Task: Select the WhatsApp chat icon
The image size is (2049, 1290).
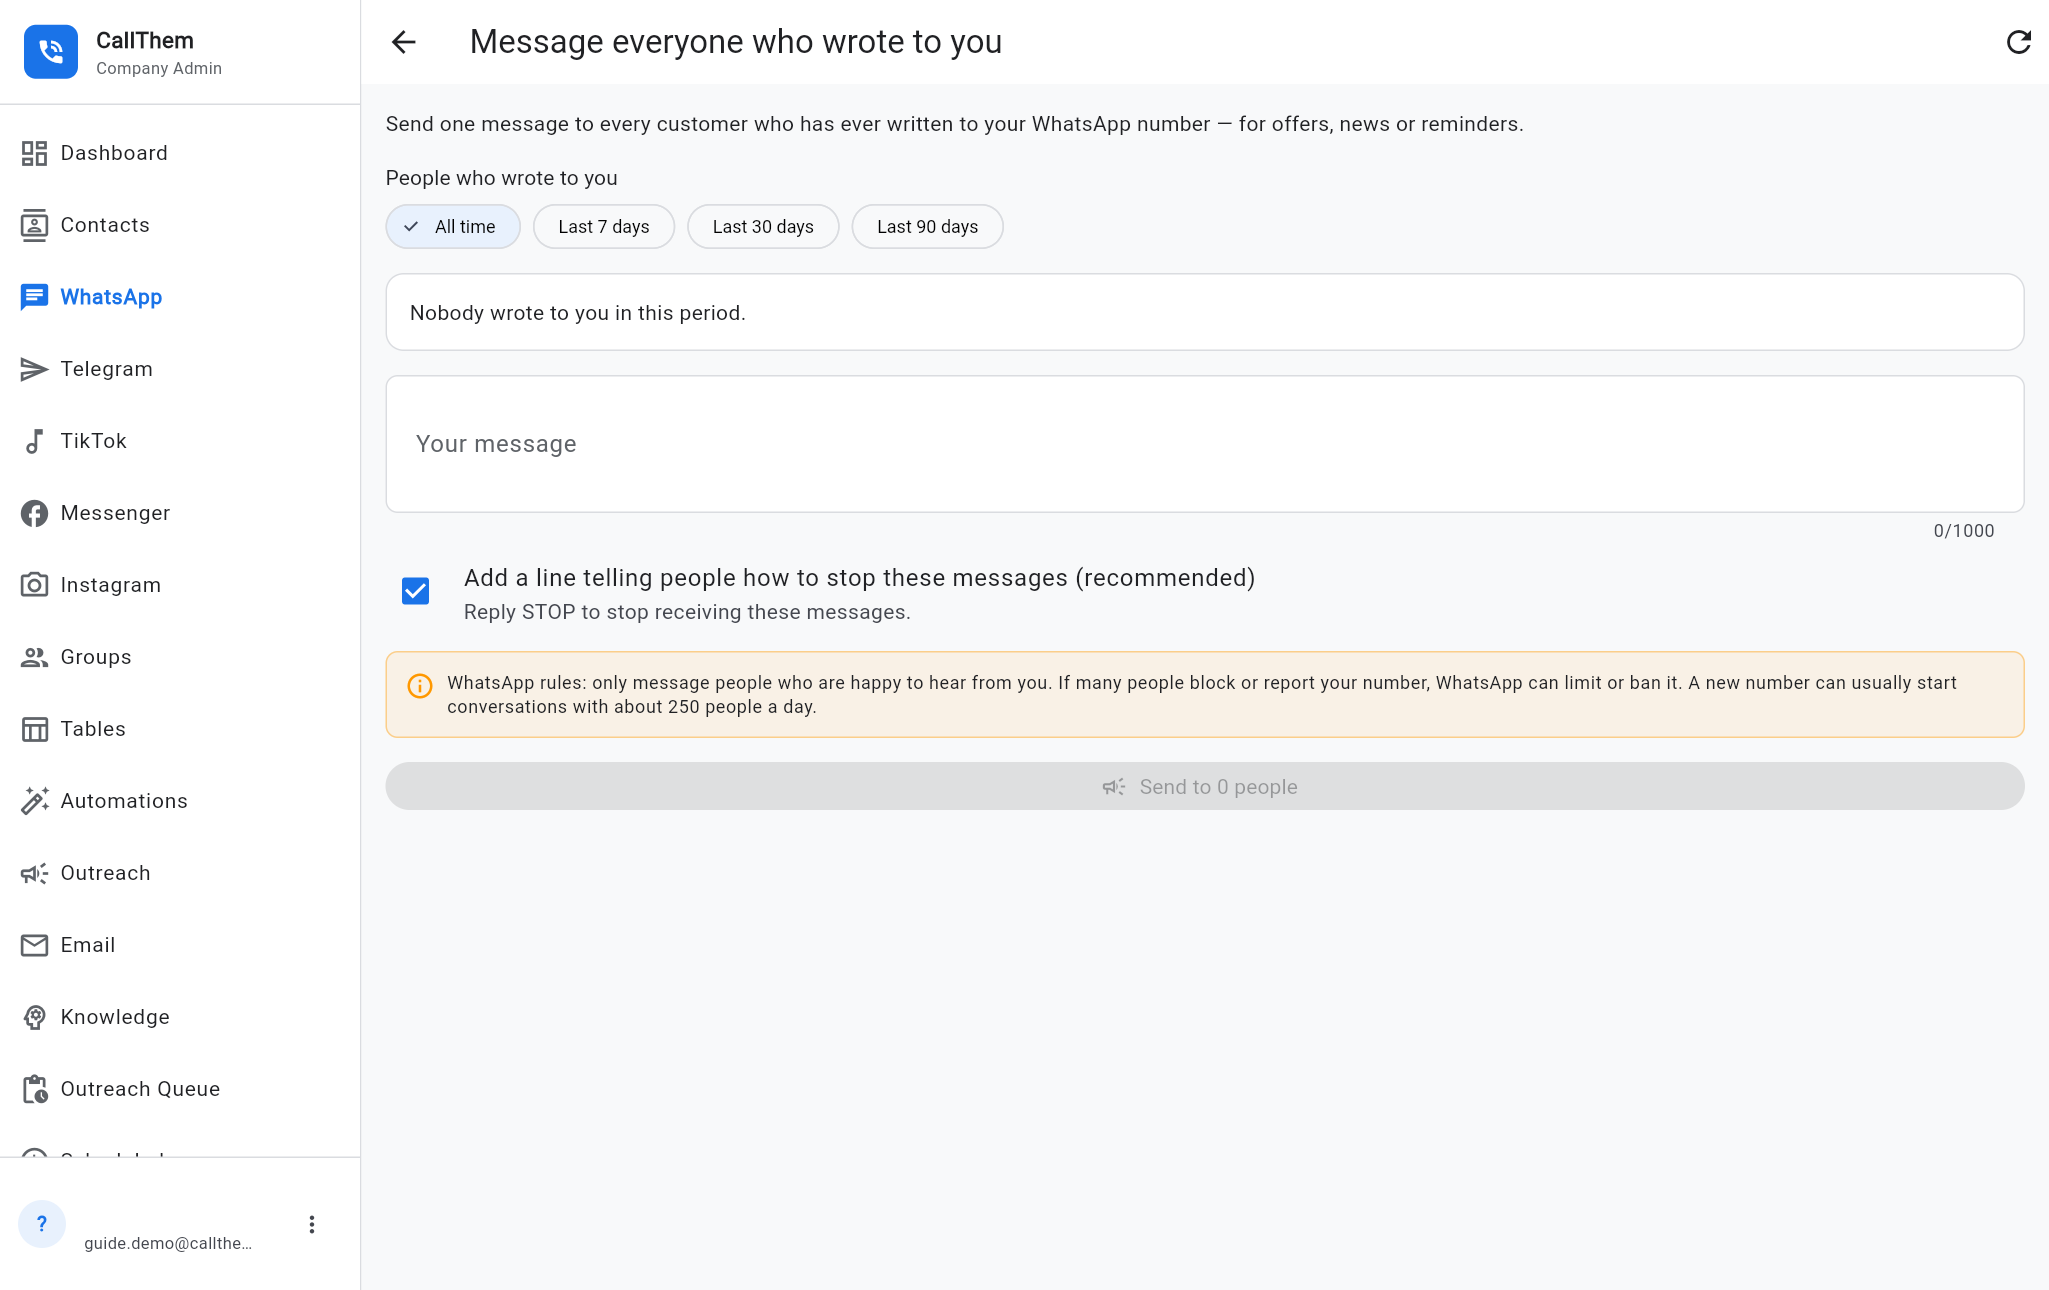Action: (x=34, y=297)
